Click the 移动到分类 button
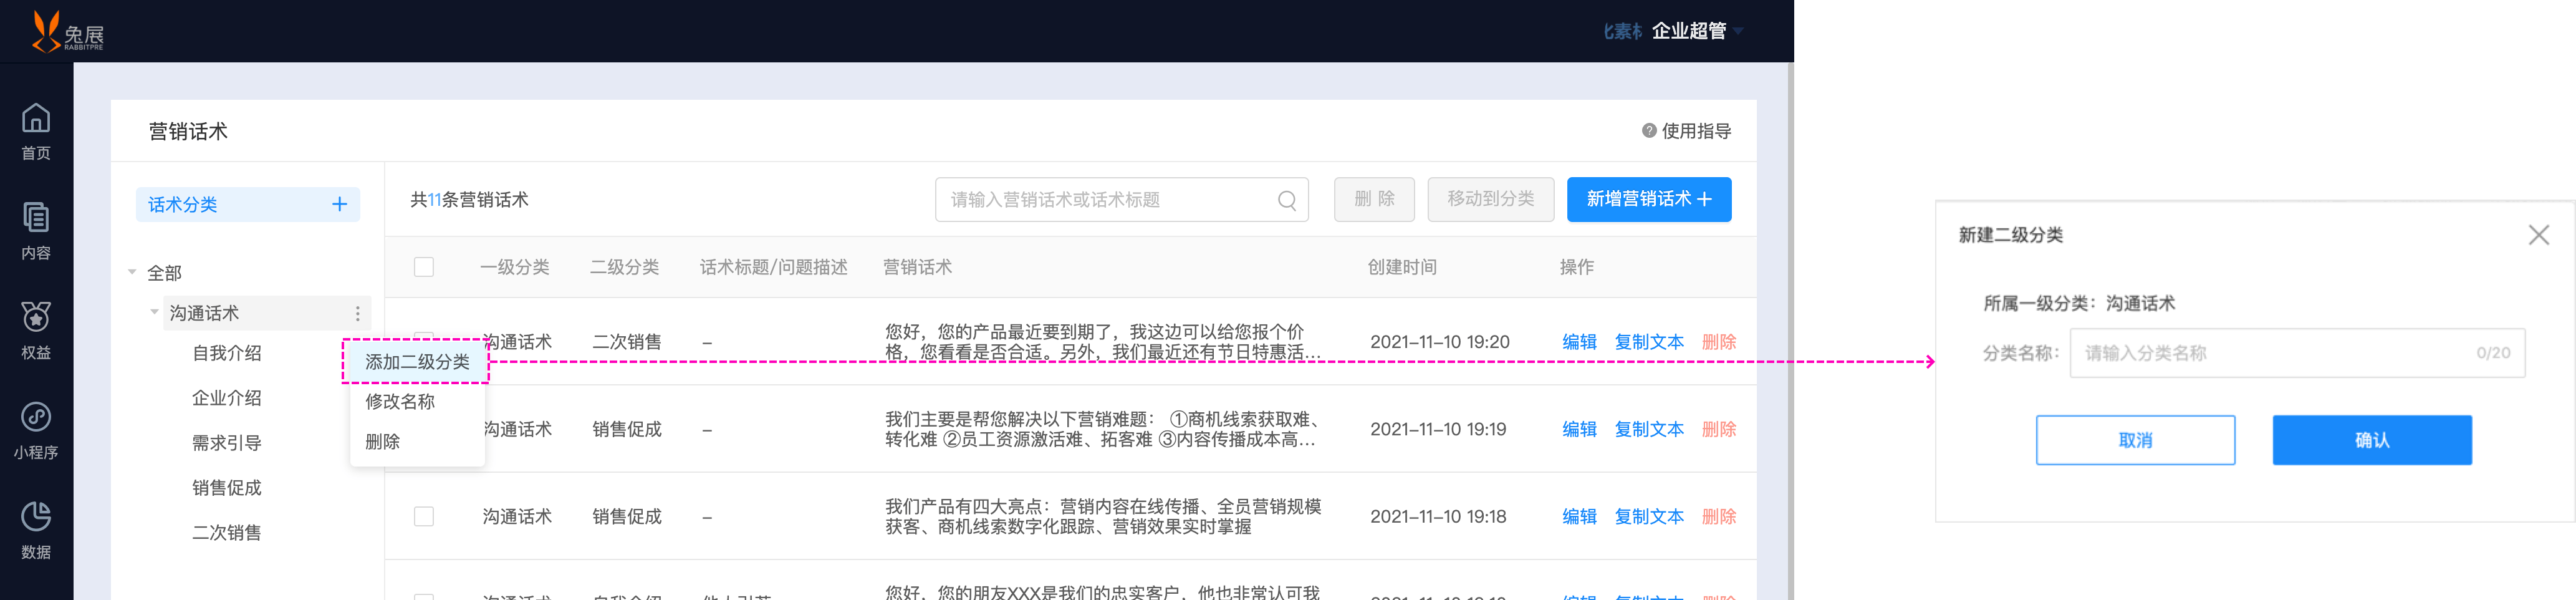The width and height of the screenshot is (2576, 600). [x=1490, y=199]
